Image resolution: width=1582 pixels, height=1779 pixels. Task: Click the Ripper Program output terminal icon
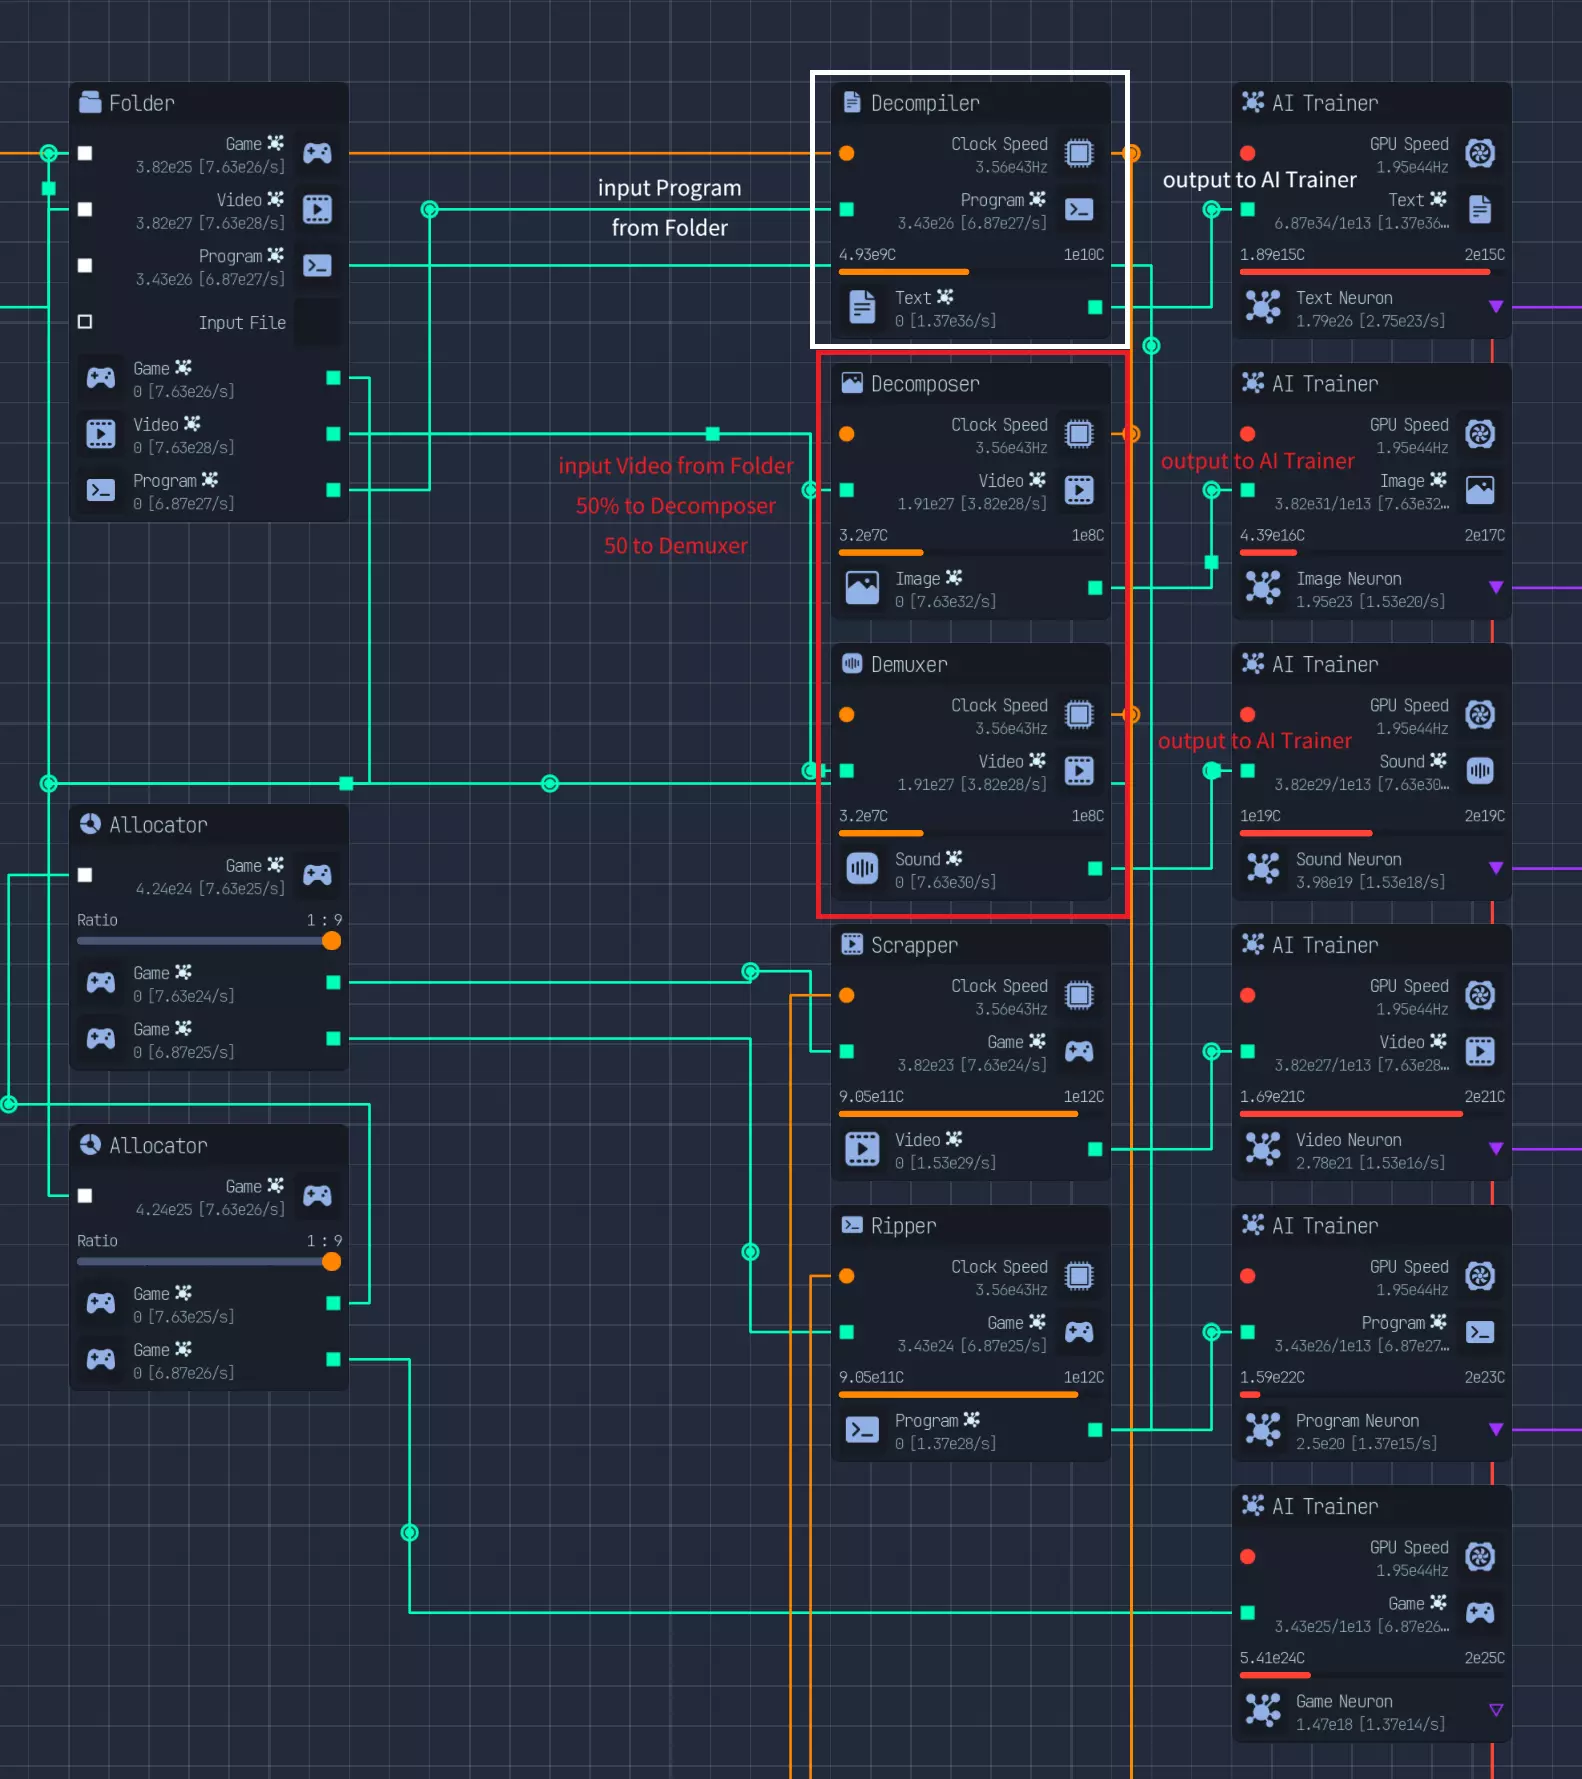pos(862,1430)
